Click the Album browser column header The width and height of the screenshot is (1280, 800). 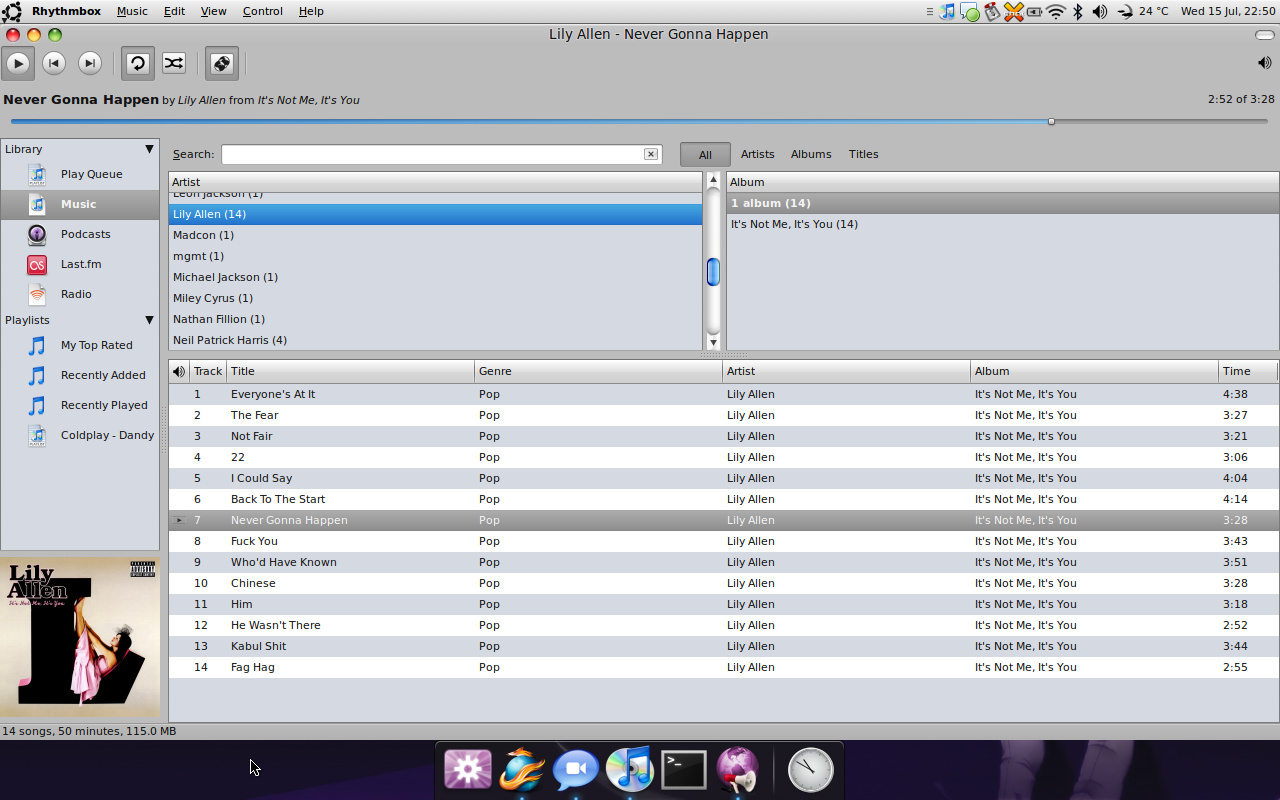point(1002,182)
